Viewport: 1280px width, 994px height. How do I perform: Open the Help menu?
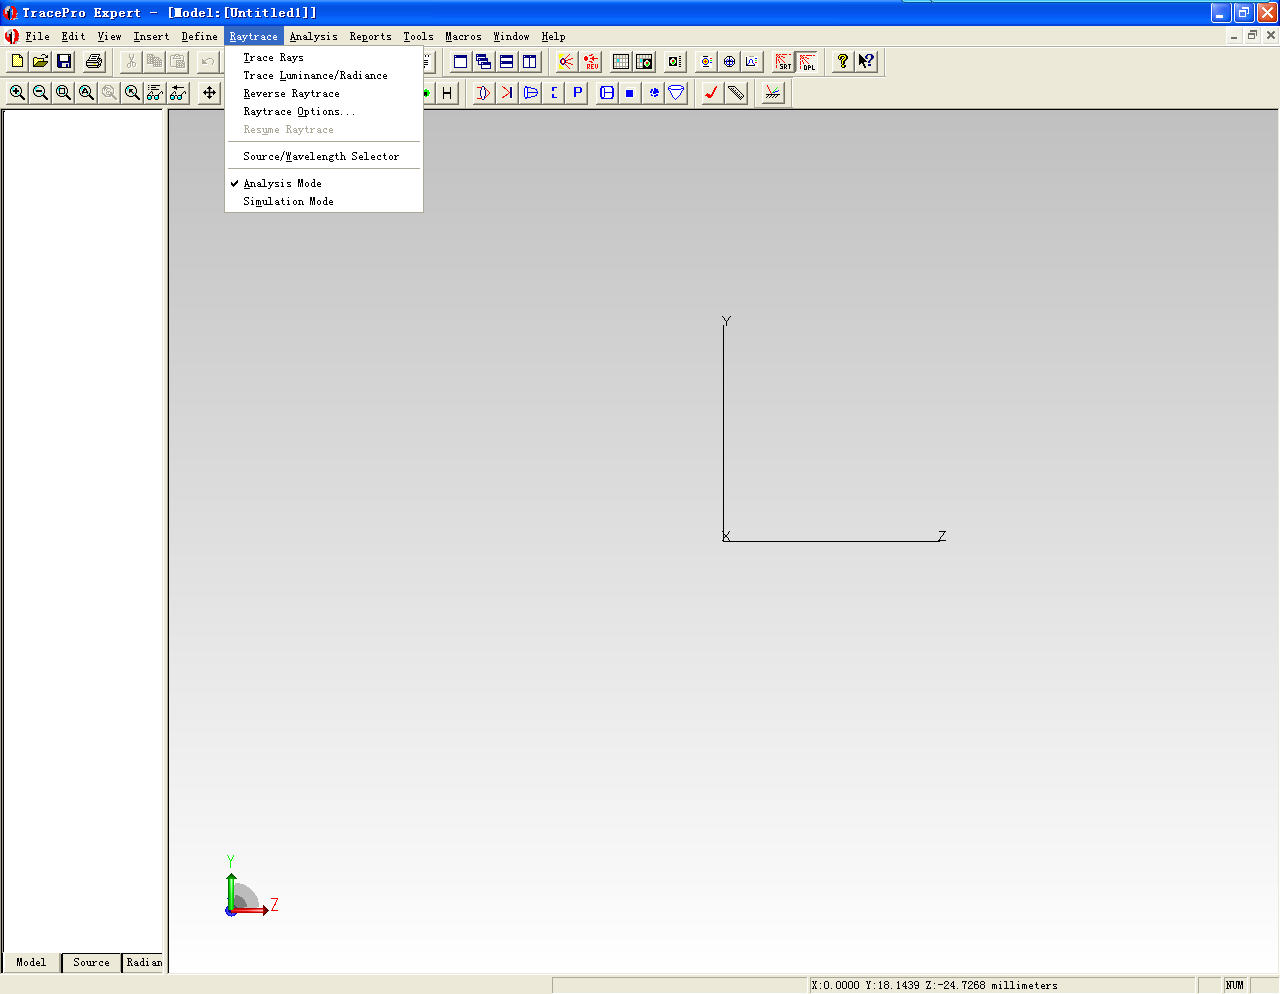coord(553,36)
